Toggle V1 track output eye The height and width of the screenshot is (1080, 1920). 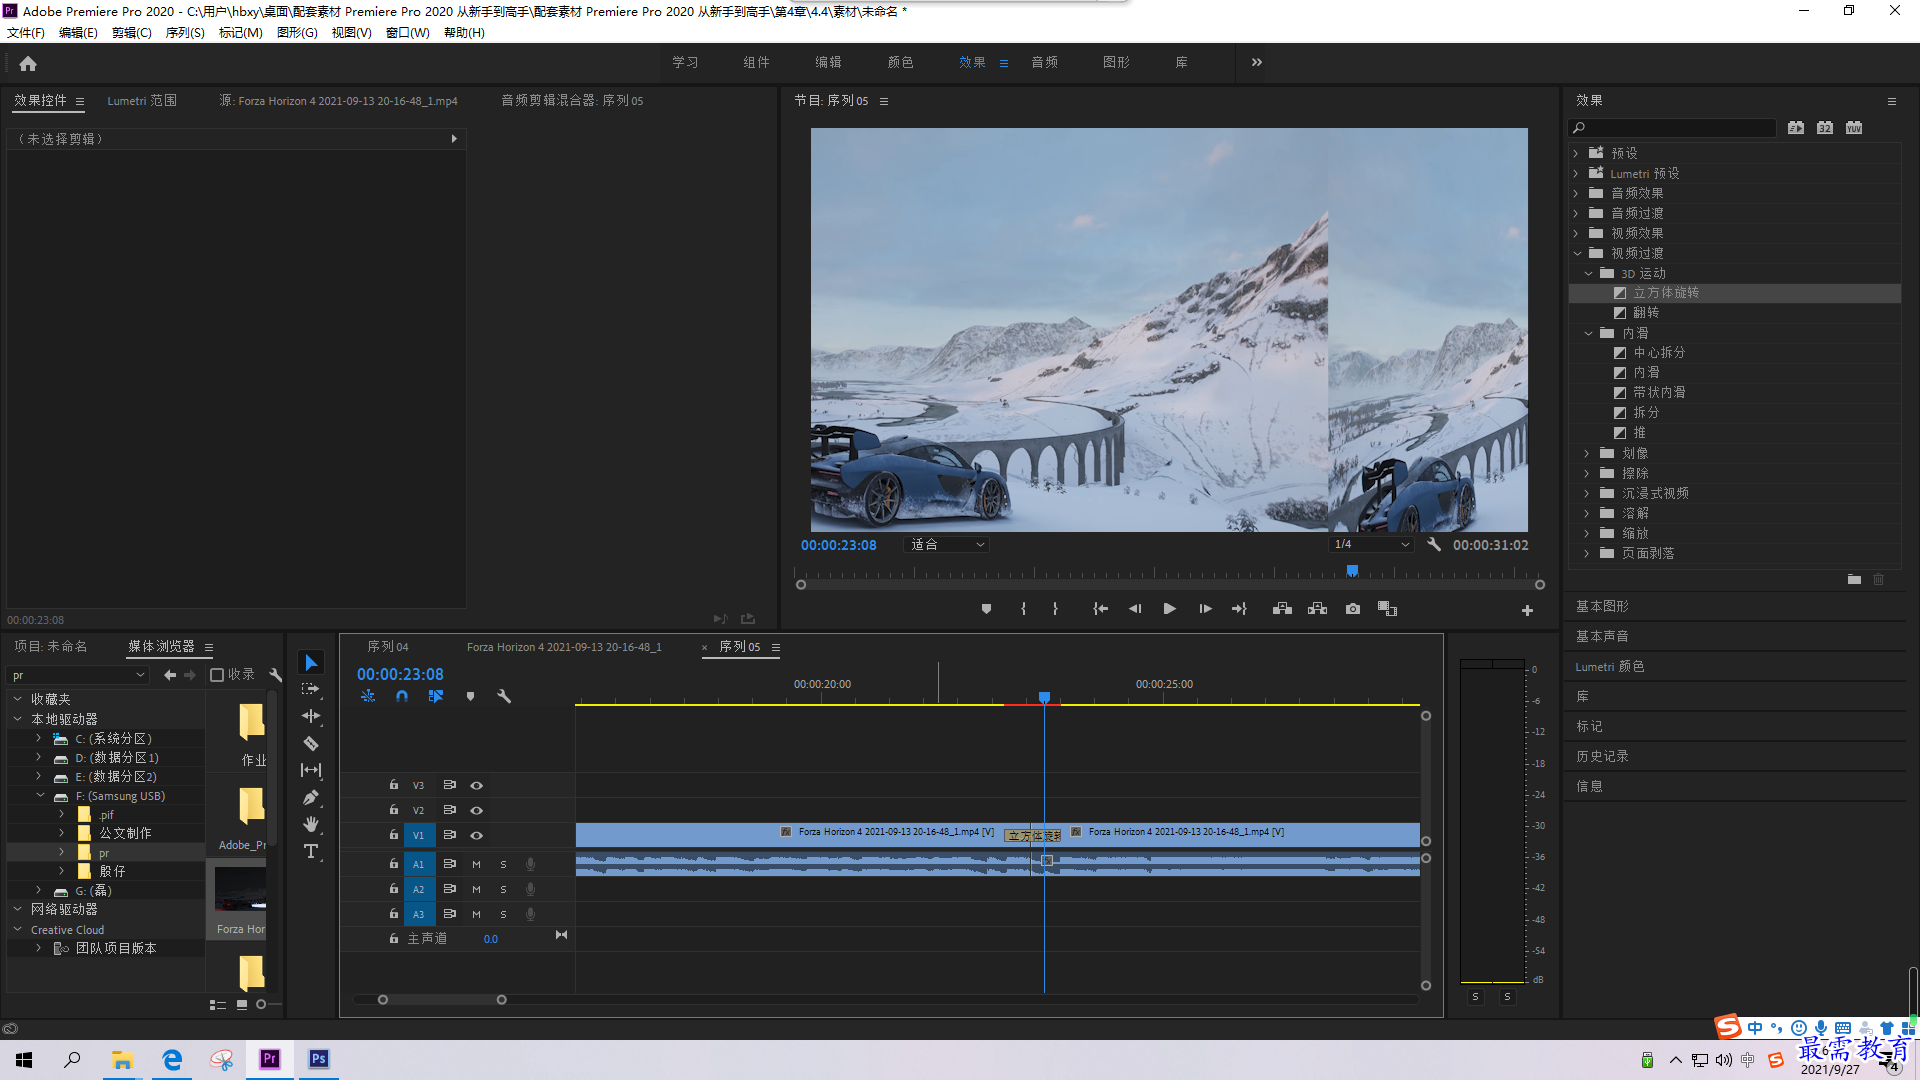pos(477,835)
